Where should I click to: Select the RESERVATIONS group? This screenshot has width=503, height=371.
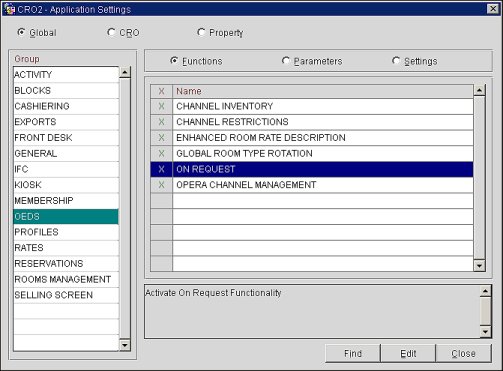[66, 264]
